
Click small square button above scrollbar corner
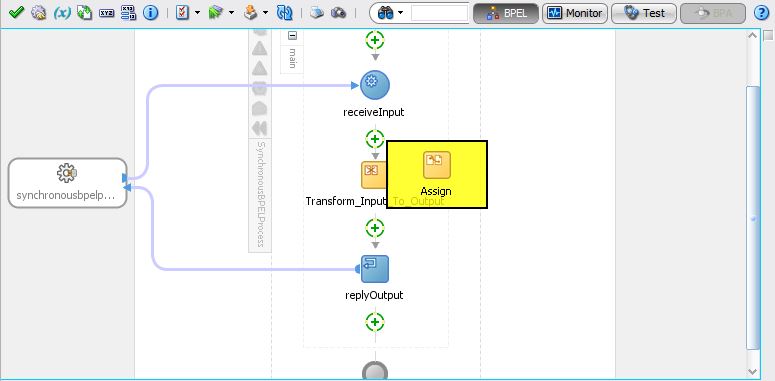pyautogui.click(x=768, y=36)
